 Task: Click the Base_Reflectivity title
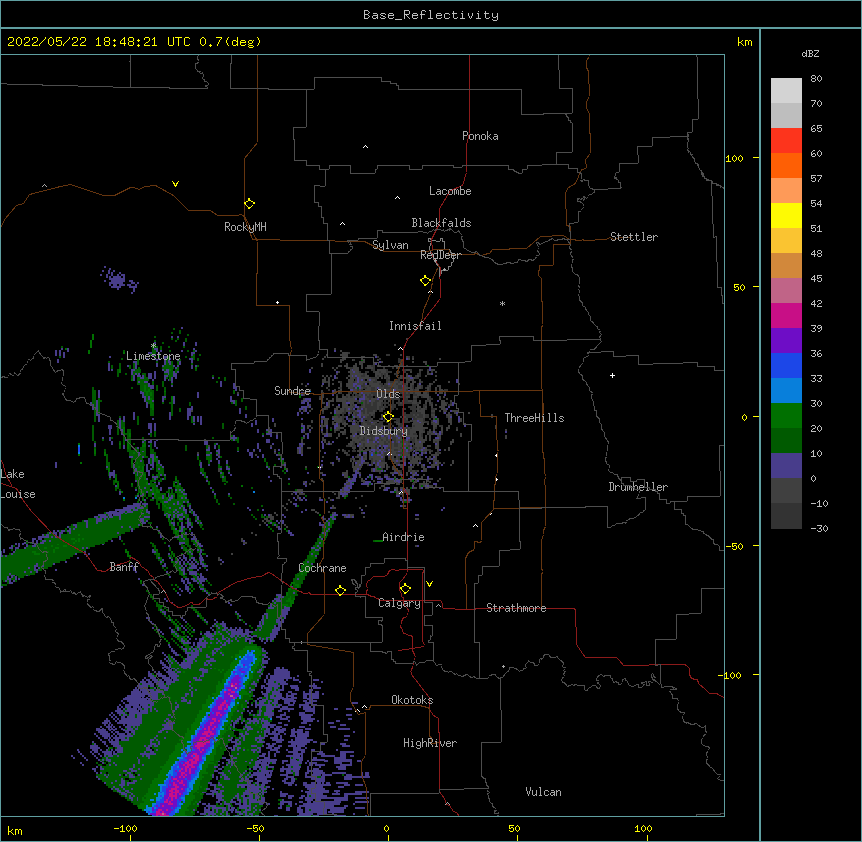coord(431,15)
